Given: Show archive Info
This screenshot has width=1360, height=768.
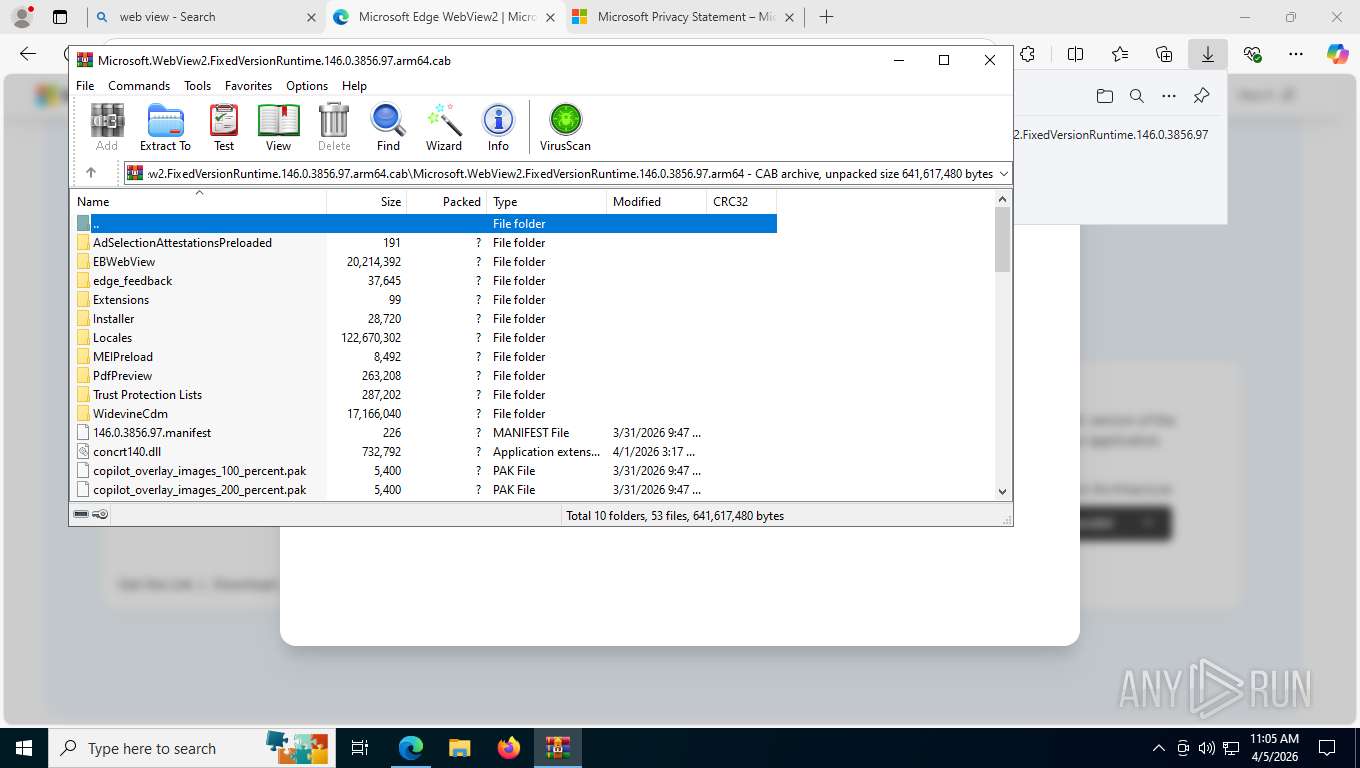Looking at the screenshot, I should (498, 127).
